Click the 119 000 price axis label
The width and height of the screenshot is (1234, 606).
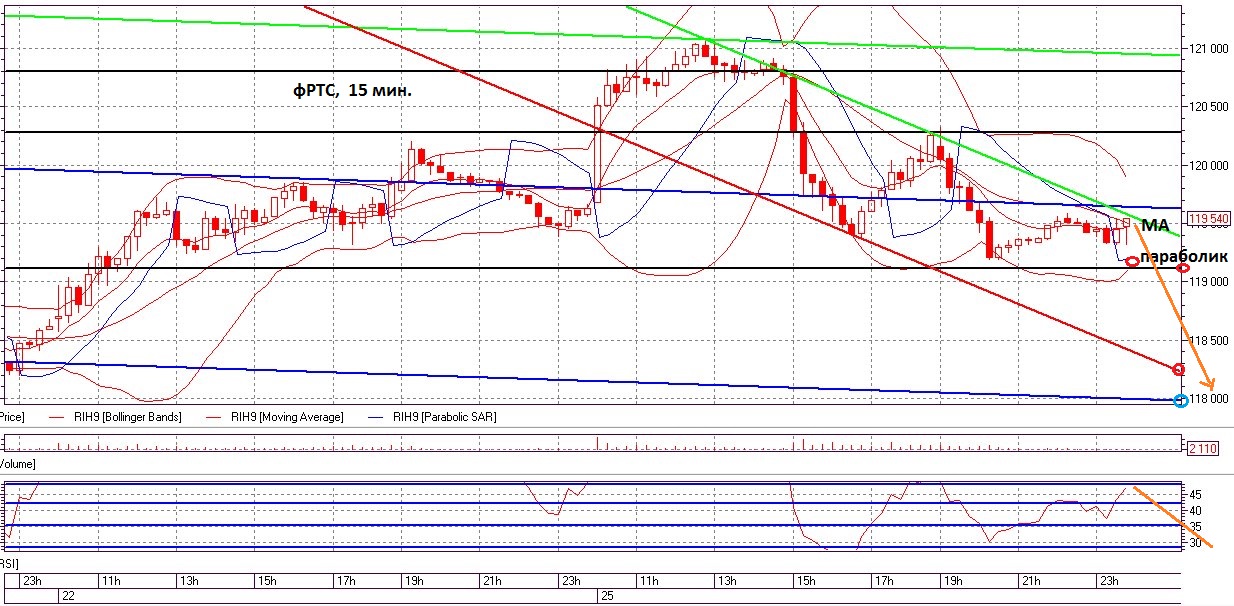[1211, 282]
